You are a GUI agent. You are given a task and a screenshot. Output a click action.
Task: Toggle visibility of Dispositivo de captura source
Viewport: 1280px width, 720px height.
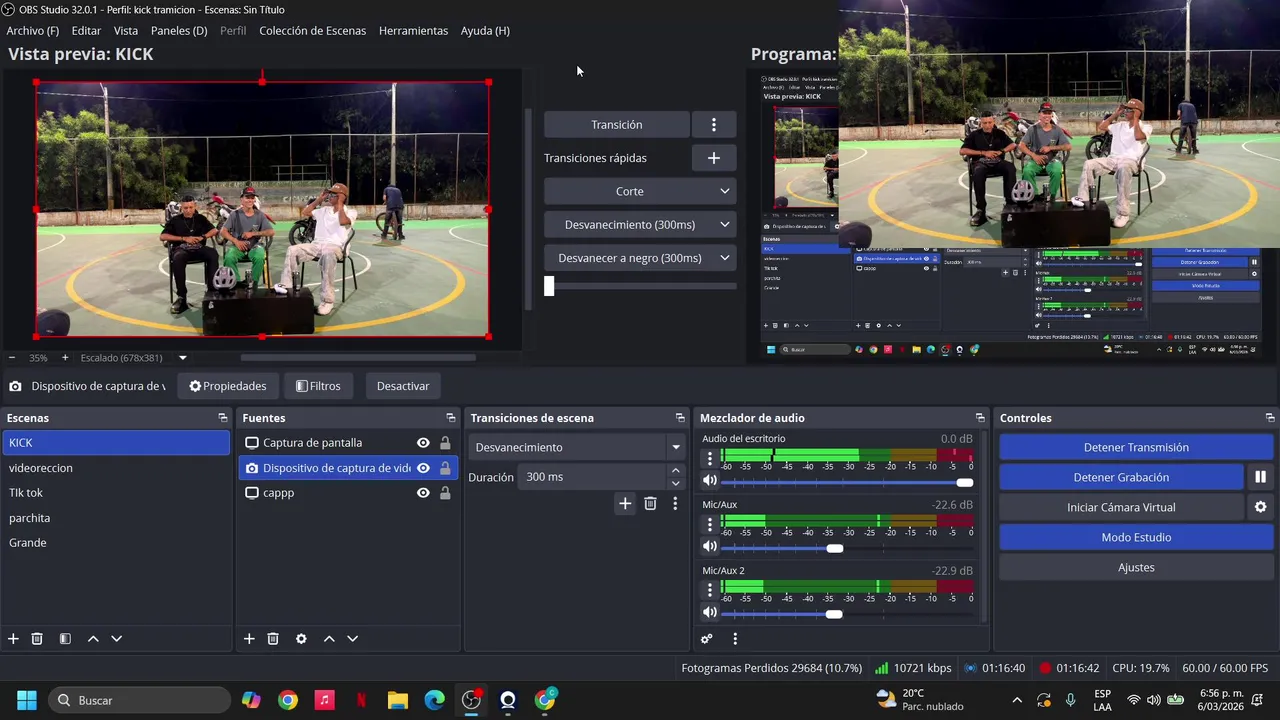click(423, 468)
